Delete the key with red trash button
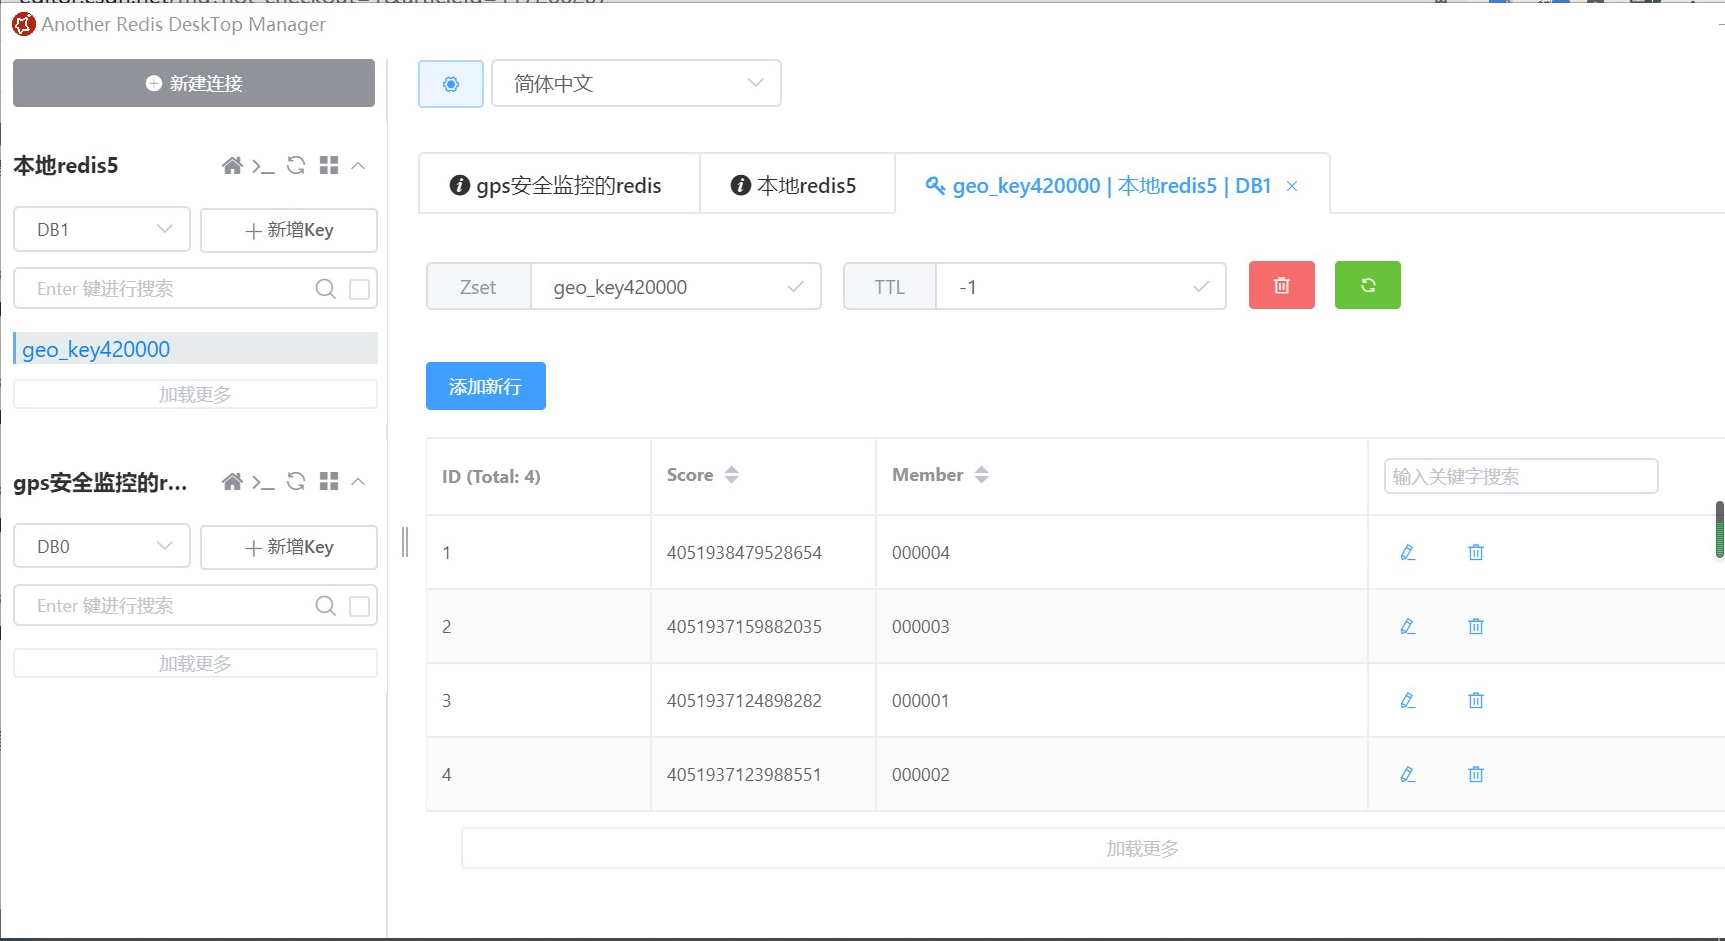Image resolution: width=1725 pixels, height=941 pixels. tap(1282, 286)
